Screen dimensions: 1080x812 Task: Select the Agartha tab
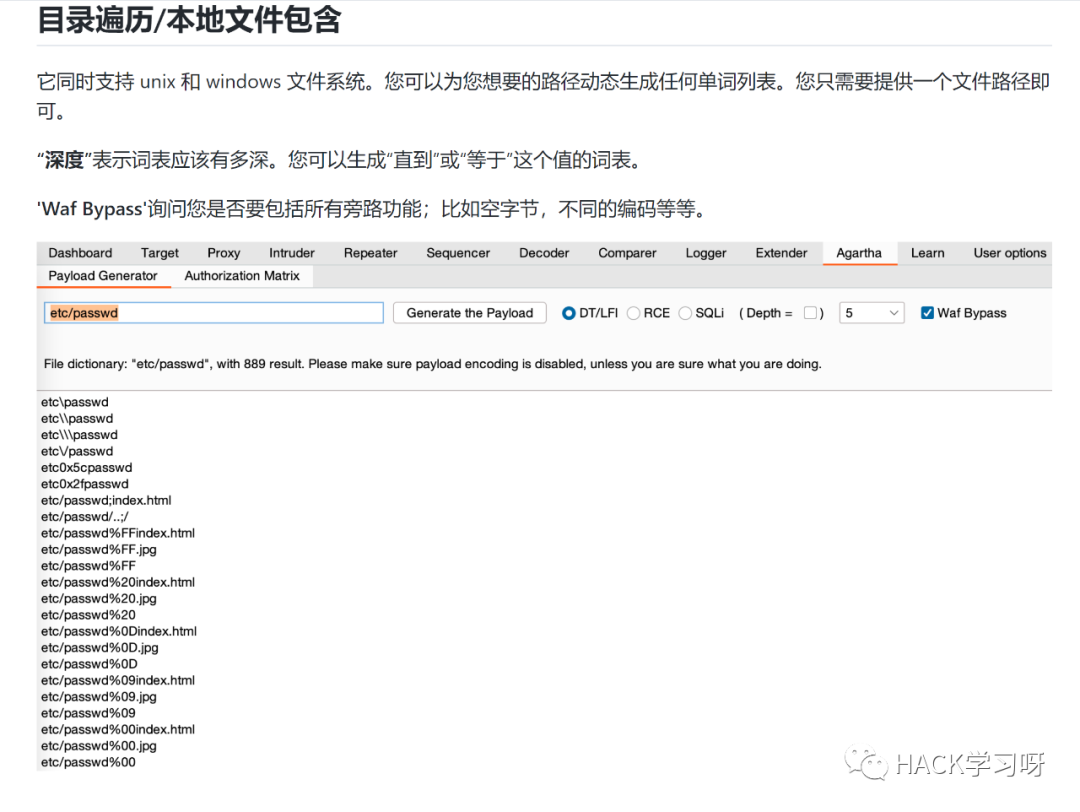pos(859,253)
